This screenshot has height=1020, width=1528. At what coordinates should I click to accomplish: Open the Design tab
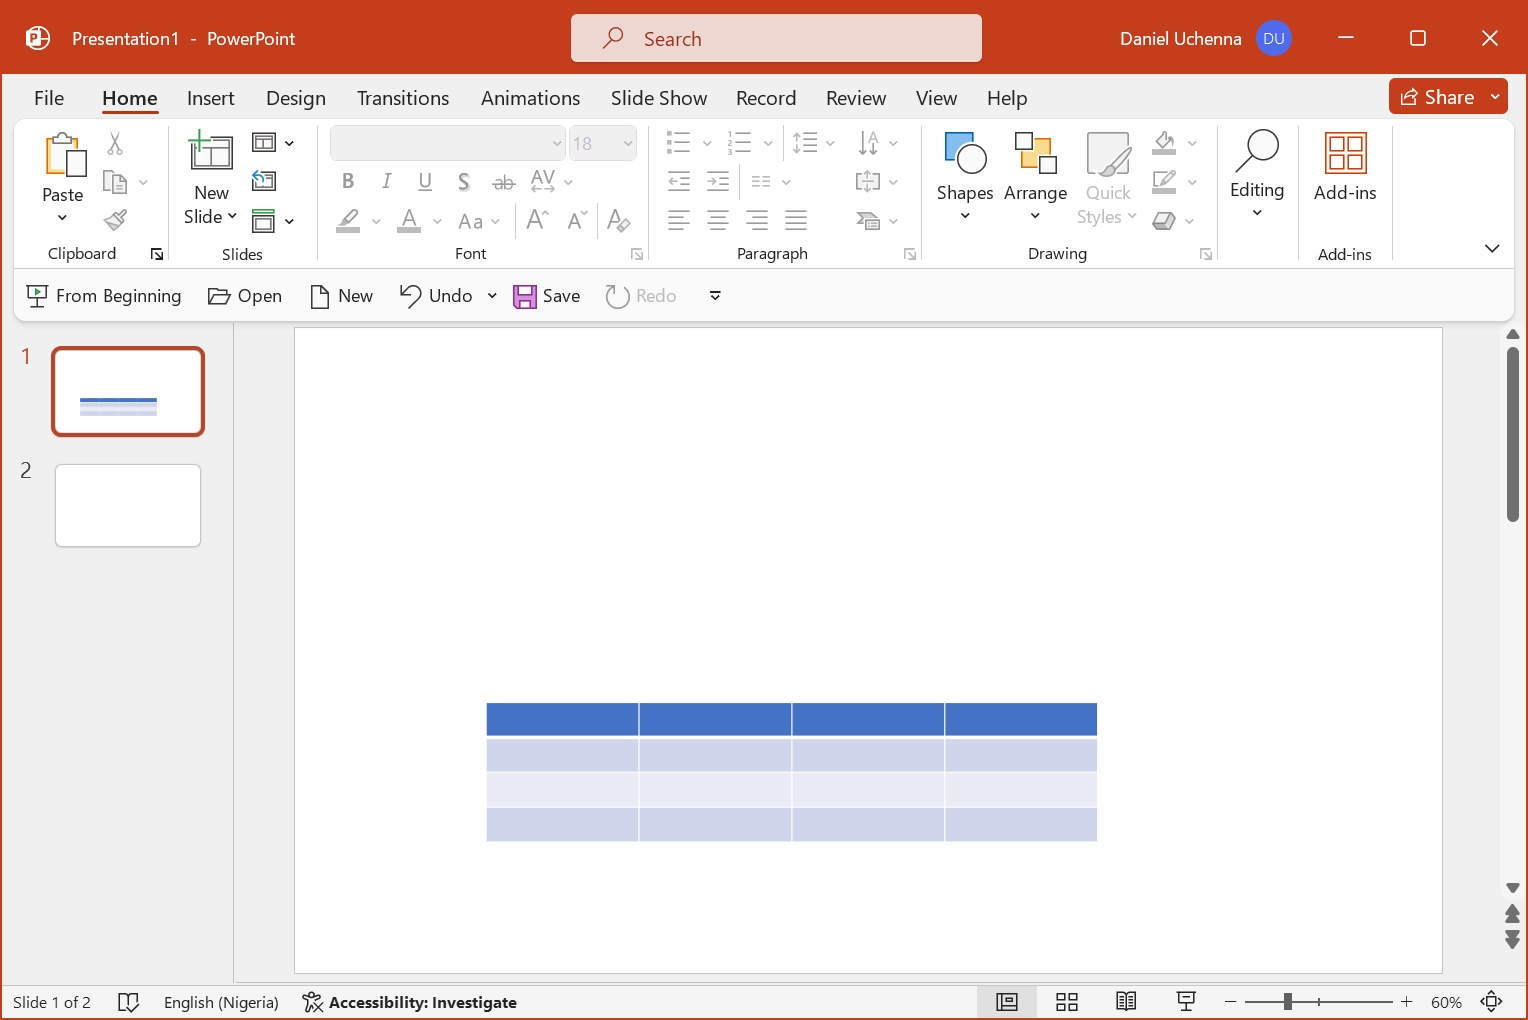[295, 98]
